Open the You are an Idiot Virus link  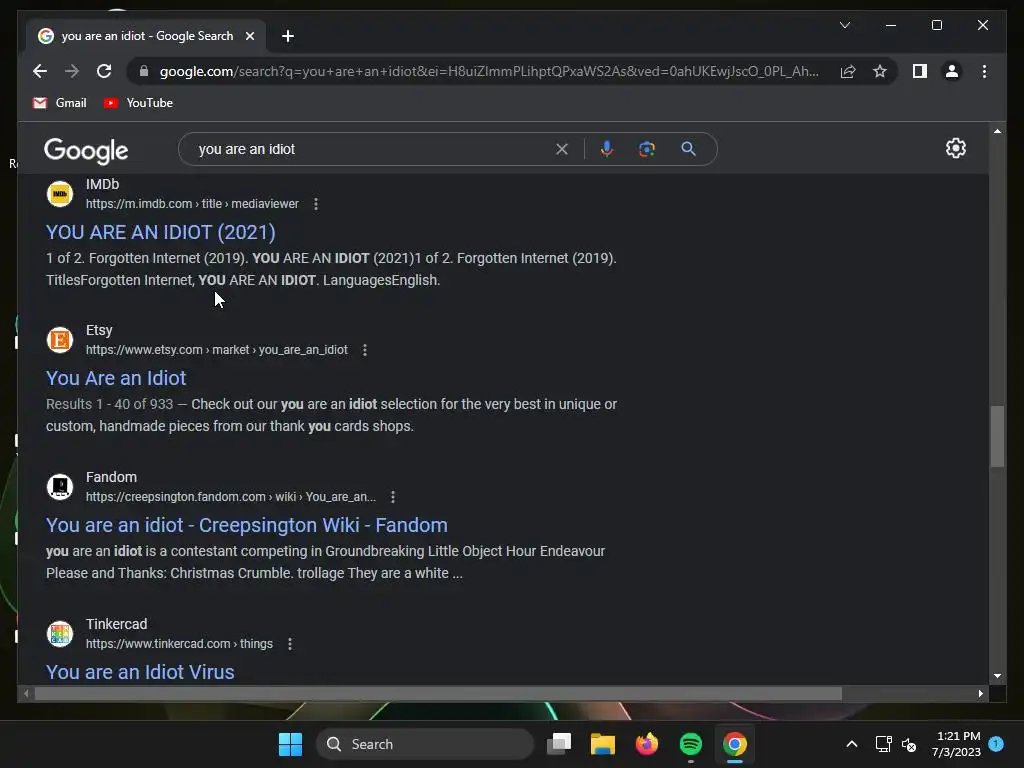tap(140, 672)
